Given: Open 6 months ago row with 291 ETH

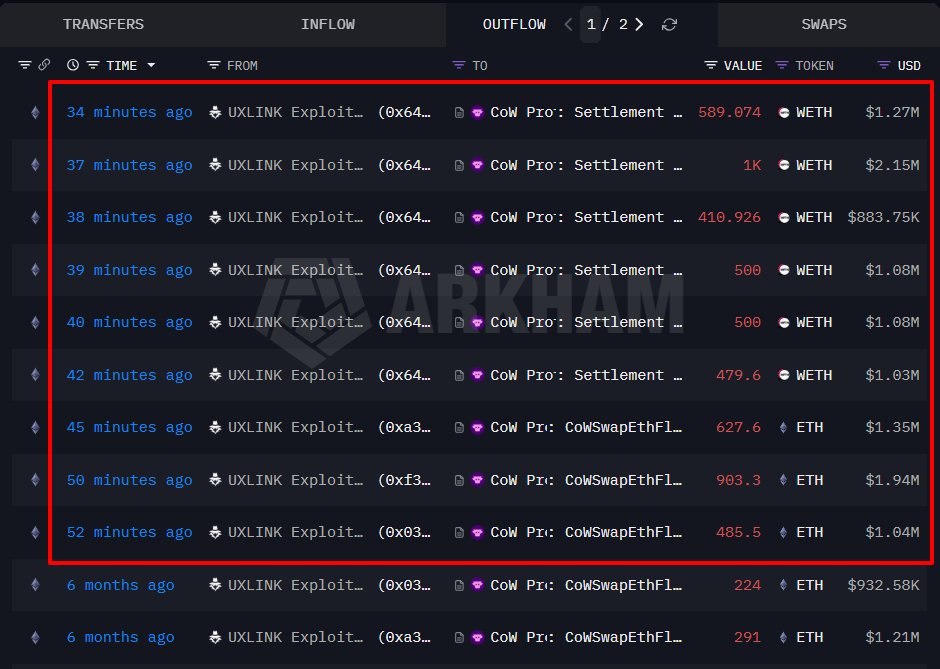Looking at the screenshot, I should (x=470, y=637).
